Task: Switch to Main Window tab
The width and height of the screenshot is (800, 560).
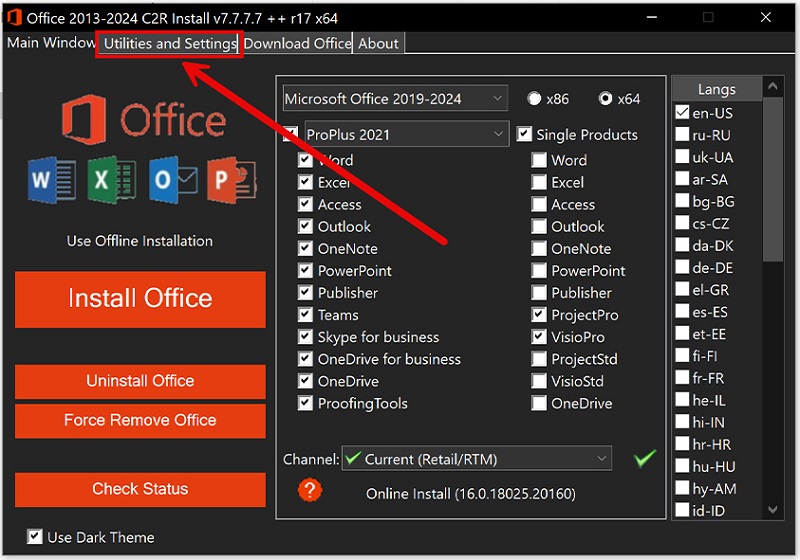Action: [51, 43]
